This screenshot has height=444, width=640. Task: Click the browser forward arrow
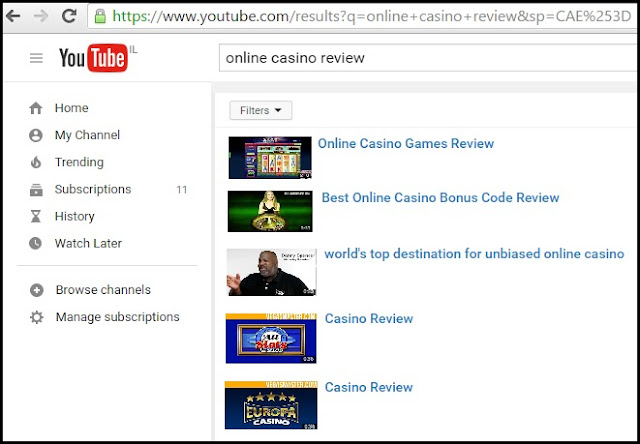(x=41, y=16)
